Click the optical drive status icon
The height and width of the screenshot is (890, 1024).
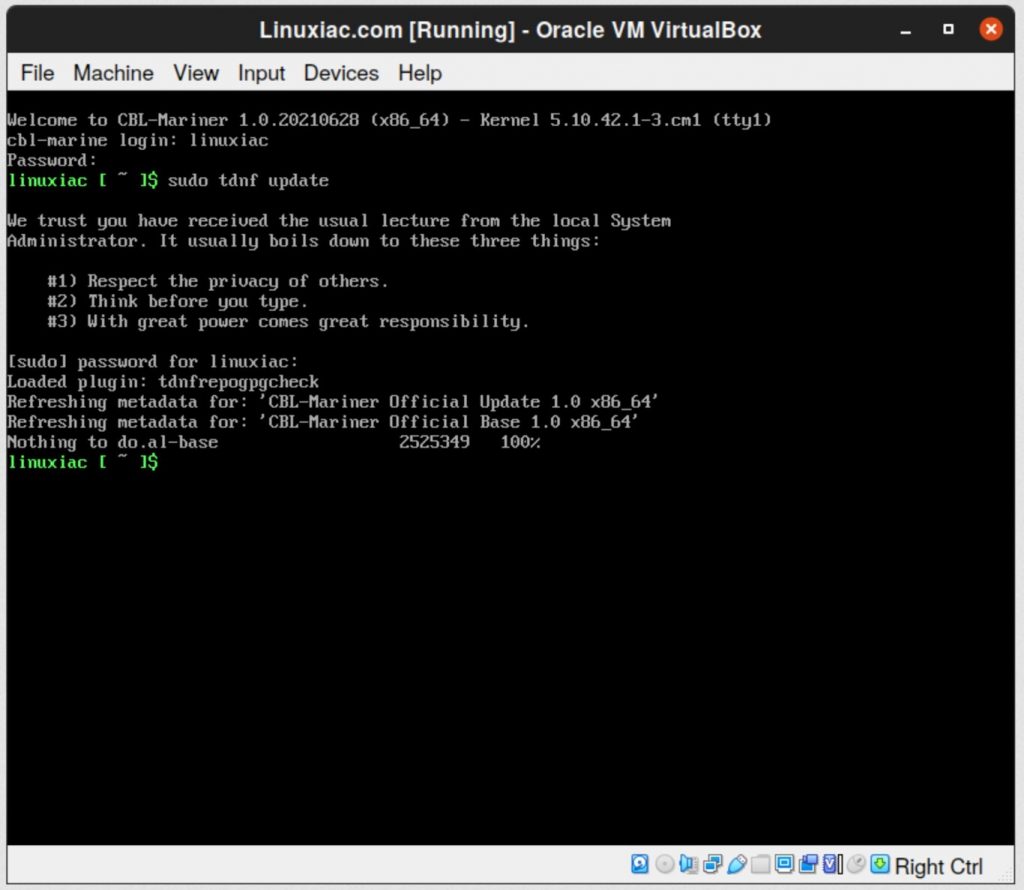[663, 864]
